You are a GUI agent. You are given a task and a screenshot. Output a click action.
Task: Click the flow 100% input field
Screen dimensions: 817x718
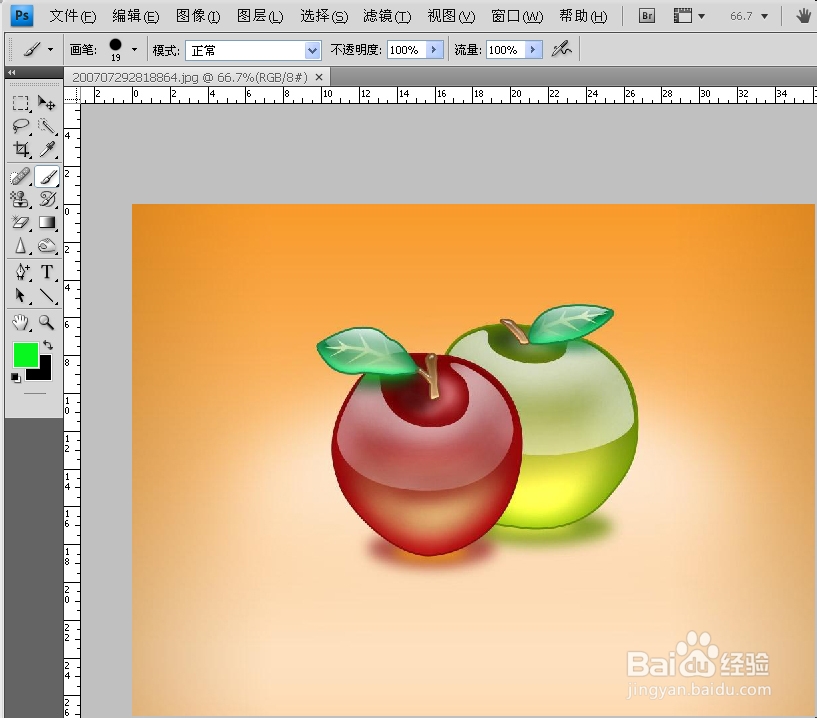[504, 50]
